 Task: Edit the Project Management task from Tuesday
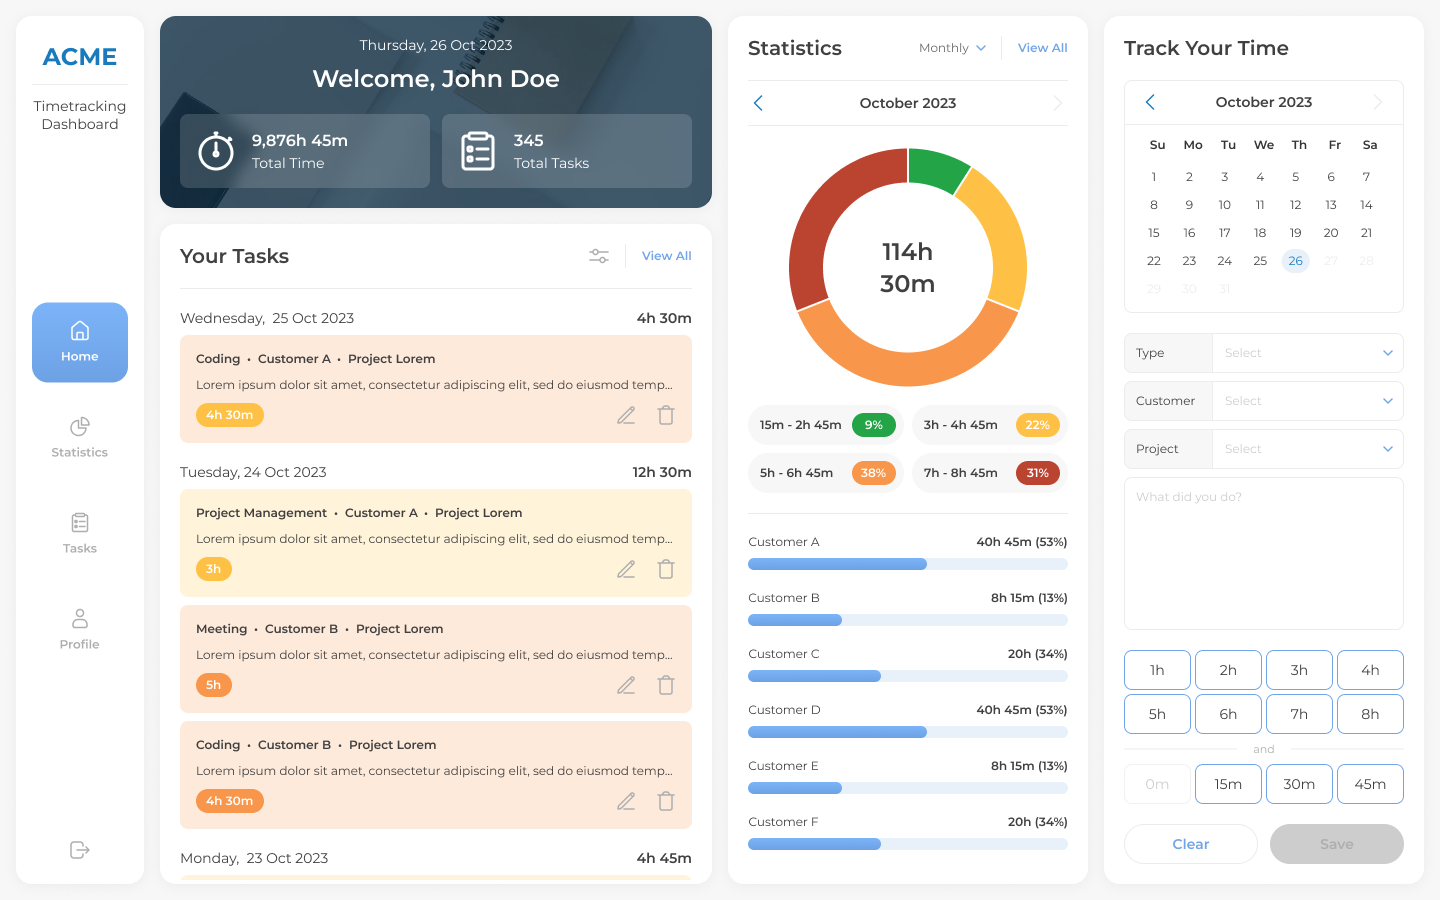[x=626, y=568]
